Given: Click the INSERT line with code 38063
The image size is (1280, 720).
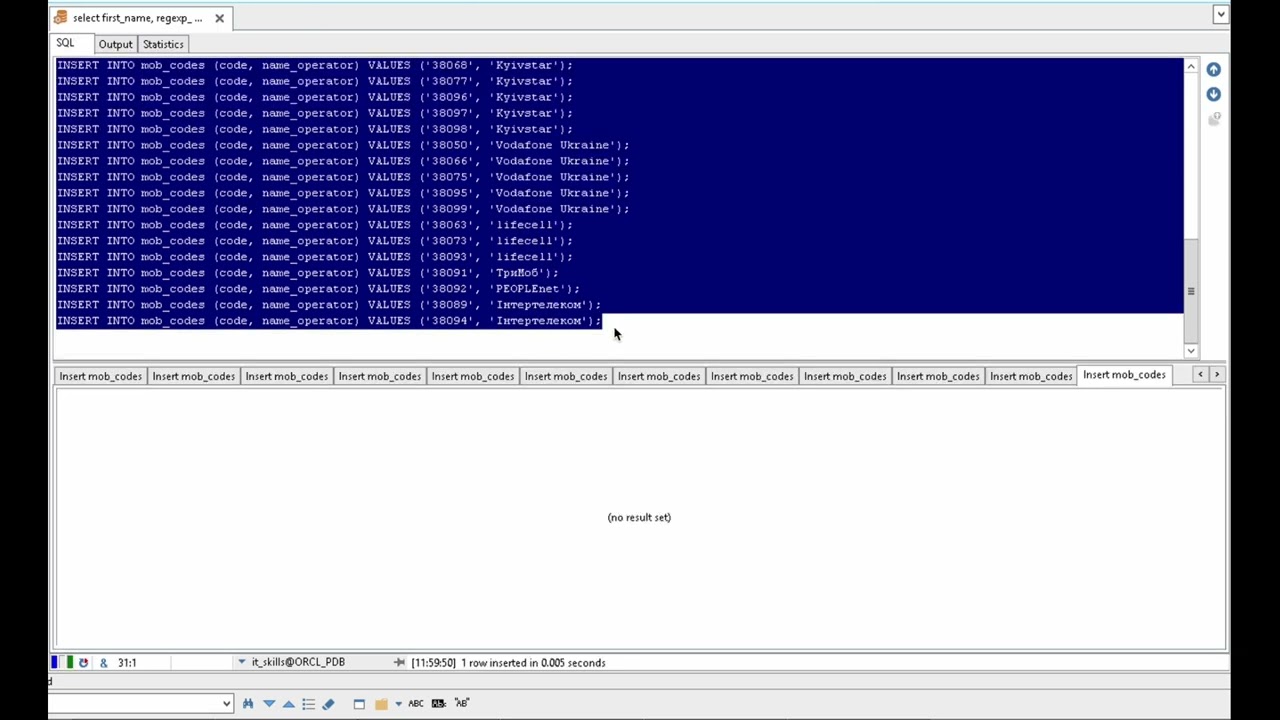Looking at the screenshot, I should click(x=315, y=225).
